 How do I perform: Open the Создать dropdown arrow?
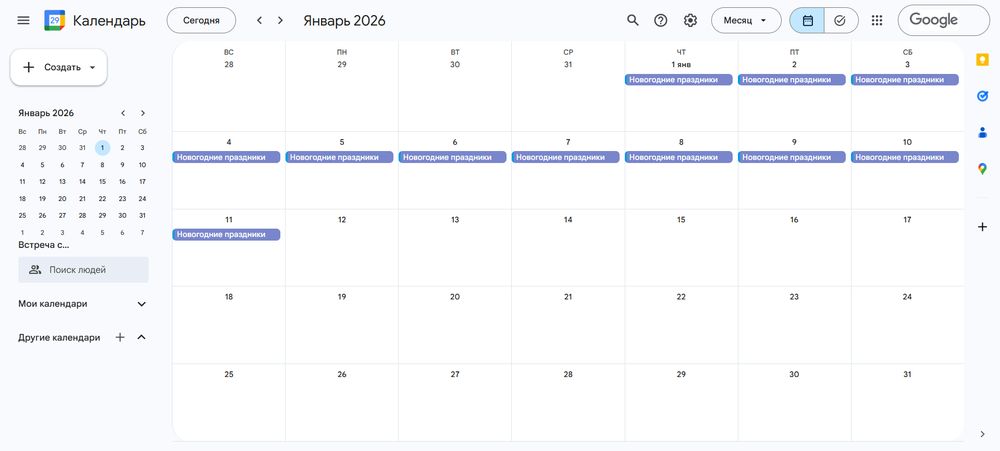coord(92,68)
